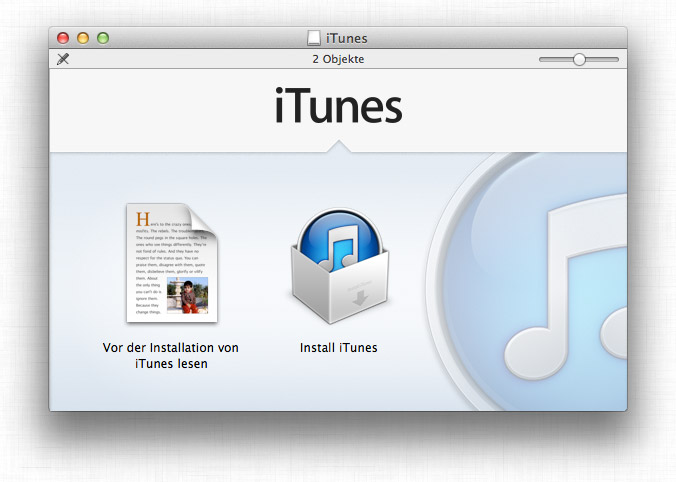
Task: Minimize the window with yellow button
Action: click(x=83, y=39)
